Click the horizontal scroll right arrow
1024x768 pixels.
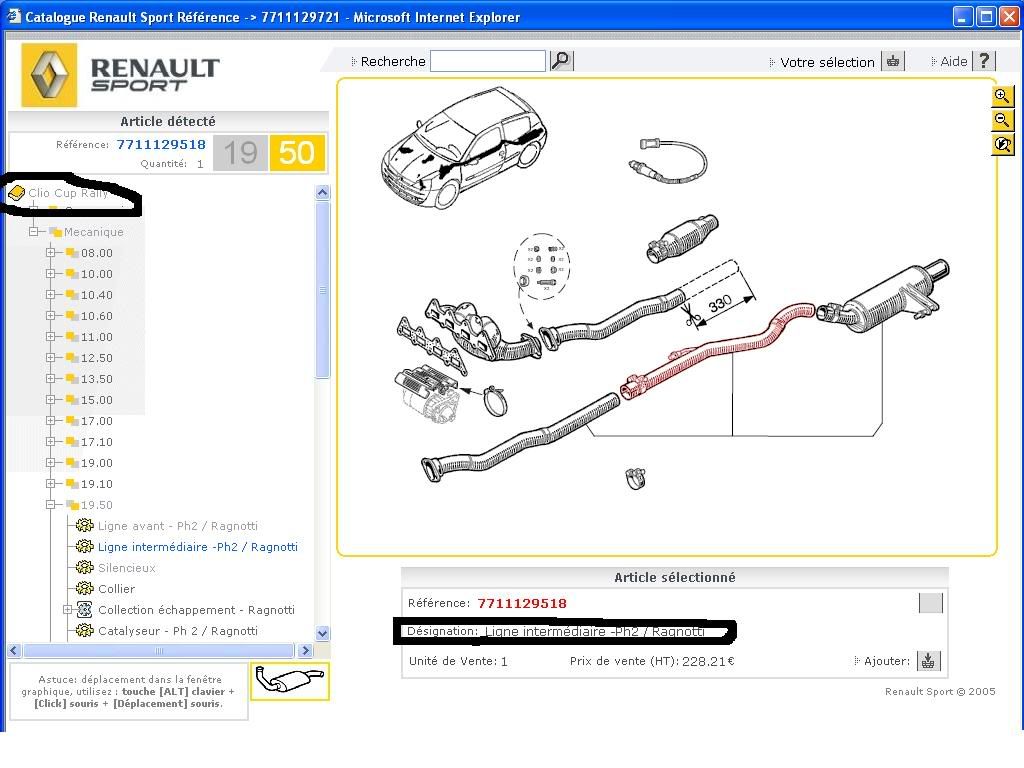(305, 650)
